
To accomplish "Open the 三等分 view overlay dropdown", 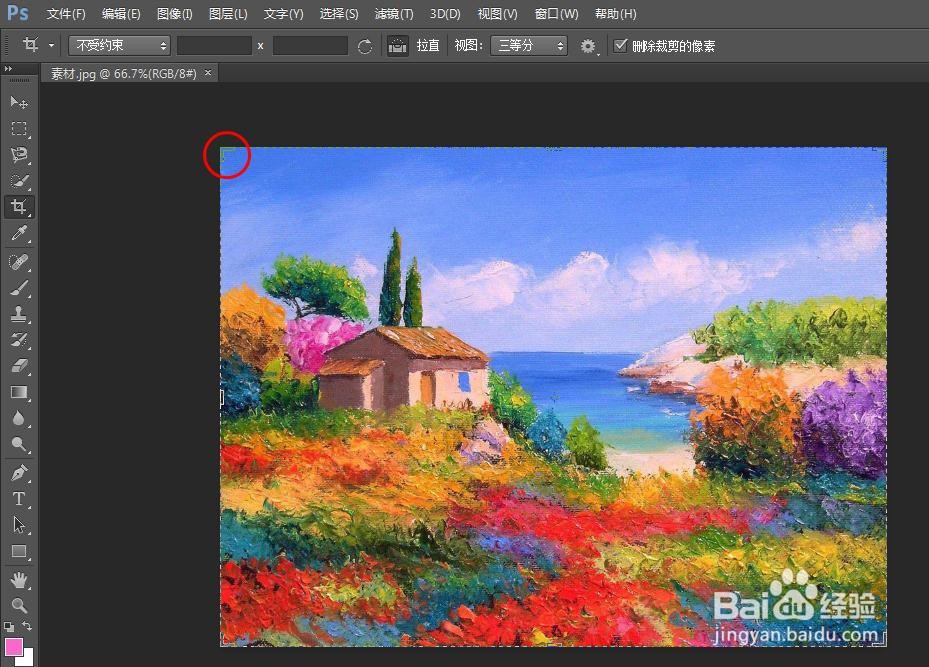I will [528, 46].
